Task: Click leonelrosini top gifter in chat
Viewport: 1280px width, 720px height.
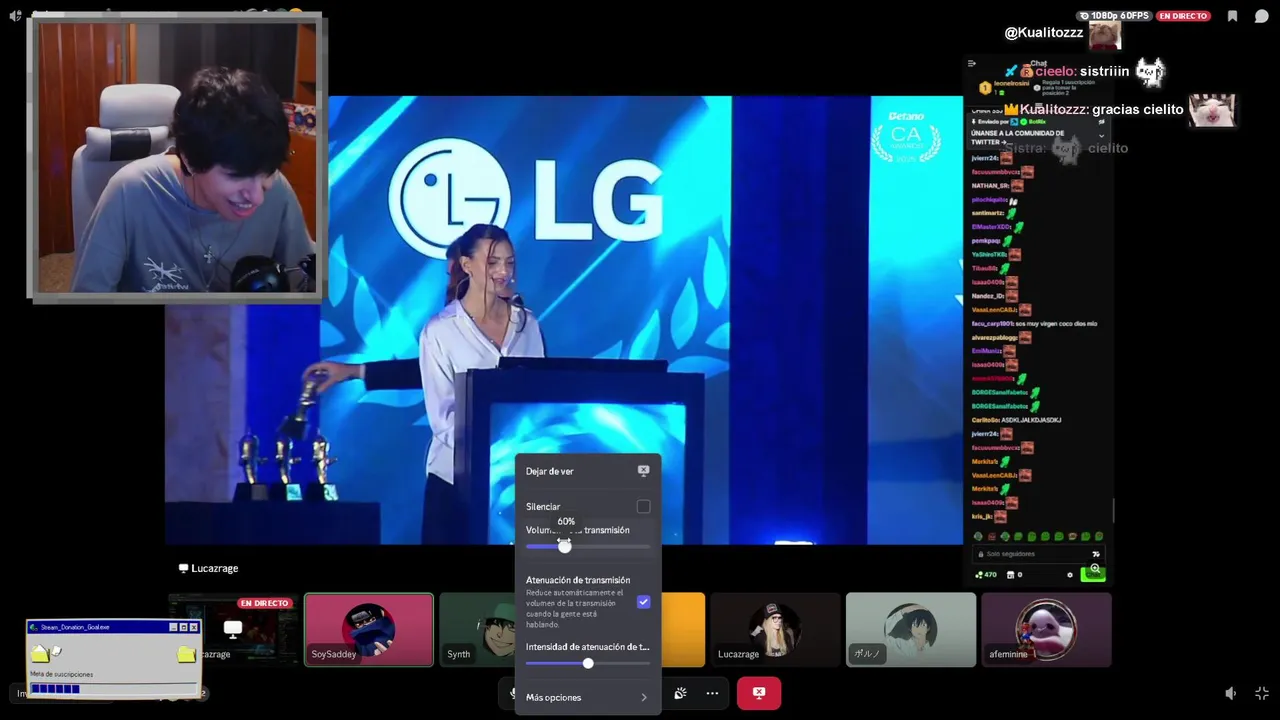Action: point(1013,83)
